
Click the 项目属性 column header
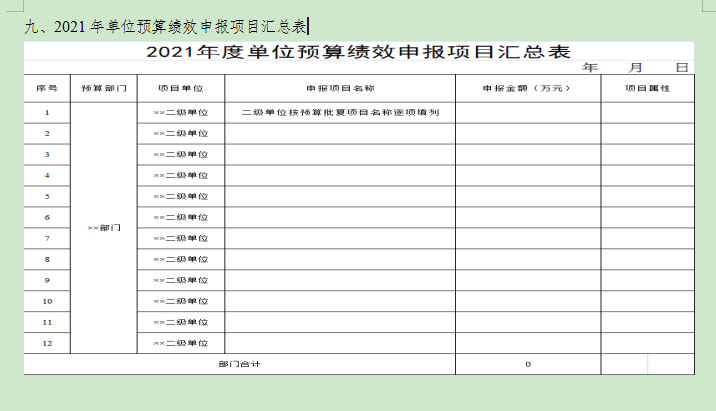point(646,88)
